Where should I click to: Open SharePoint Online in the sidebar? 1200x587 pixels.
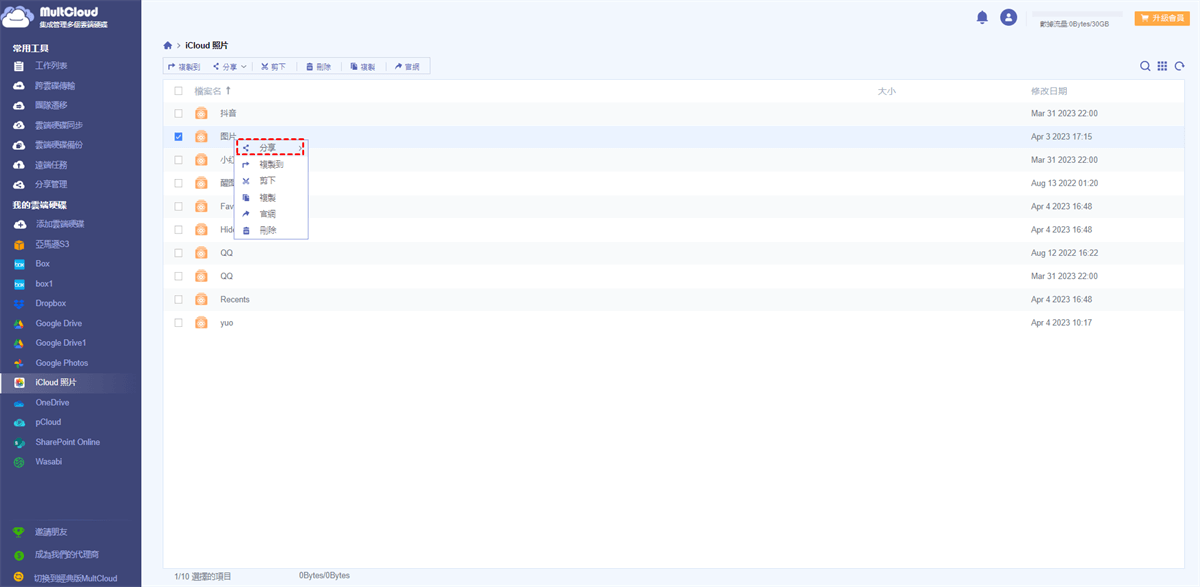point(70,442)
